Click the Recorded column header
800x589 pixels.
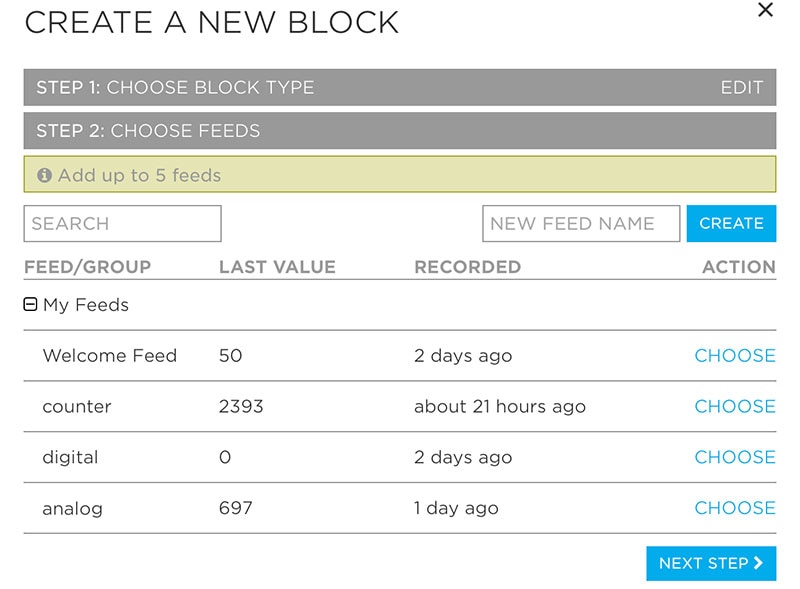[x=467, y=267]
